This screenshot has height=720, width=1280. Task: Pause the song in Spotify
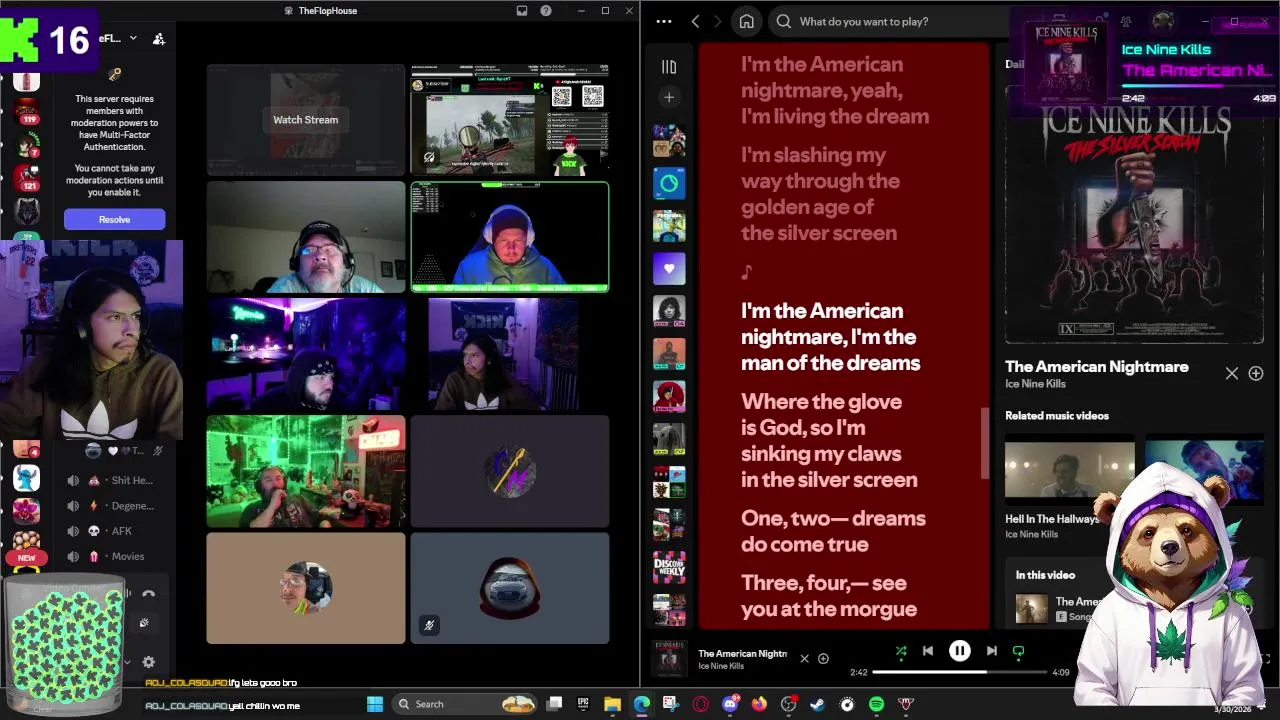[959, 651]
